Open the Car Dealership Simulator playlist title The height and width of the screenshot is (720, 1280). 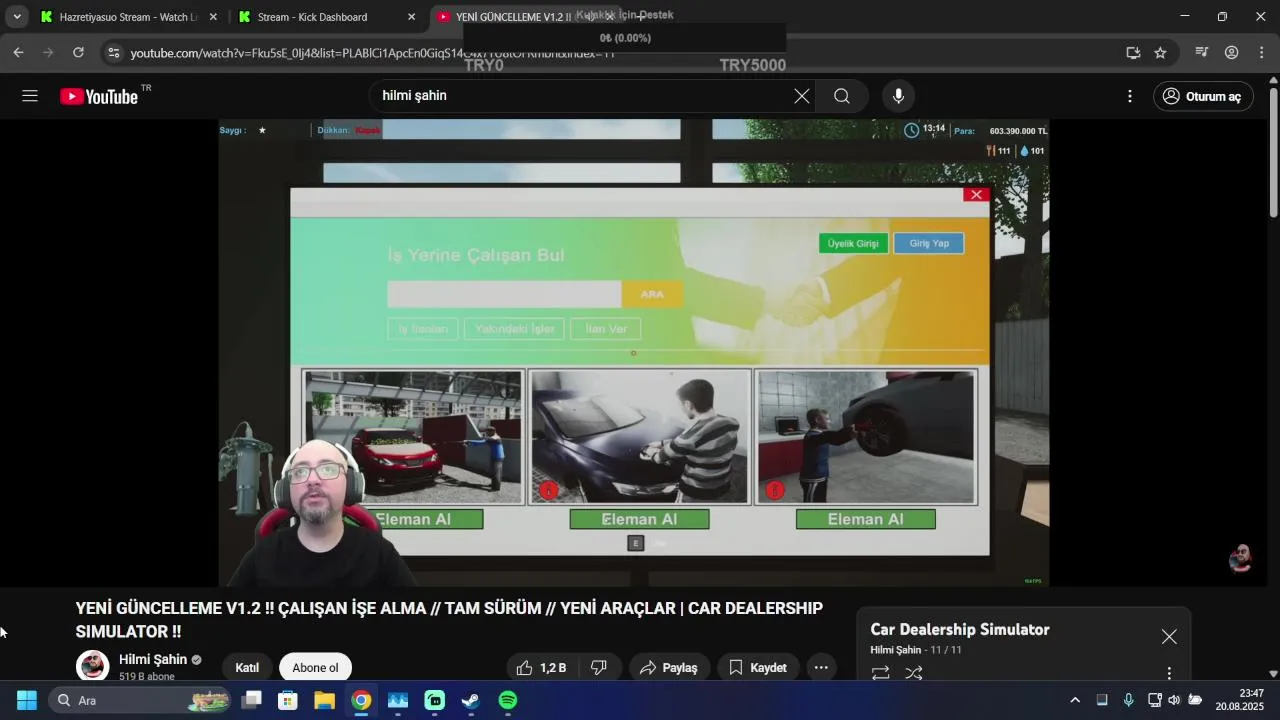pyautogui.click(x=960, y=630)
